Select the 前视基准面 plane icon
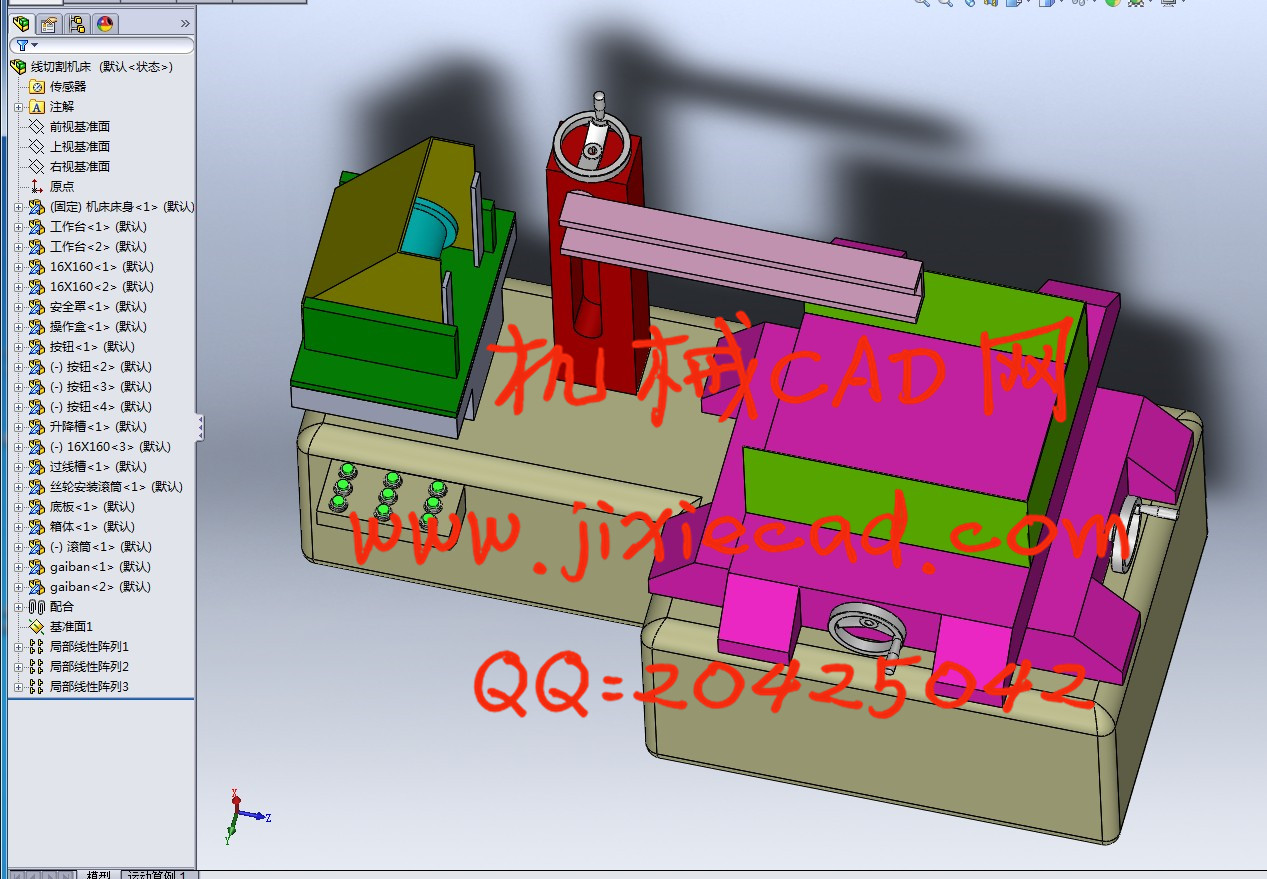Image resolution: width=1267 pixels, height=879 pixels. pyautogui.click(x=37, y=127)
